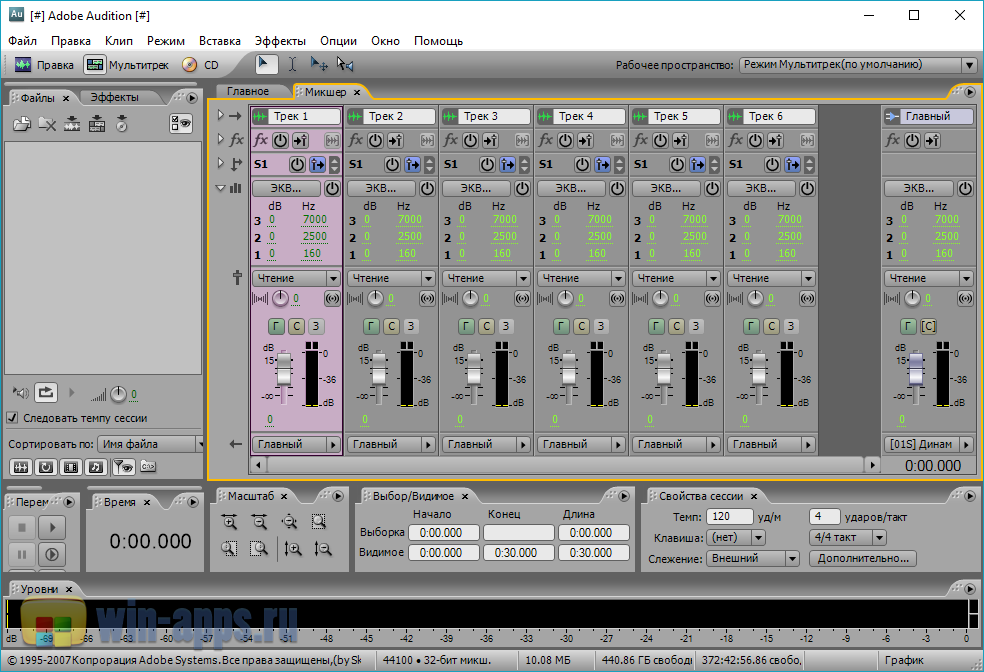The width and height of the screenshot is (984, 672).
Task: Switch to the Главное tab
Action: 248,92
